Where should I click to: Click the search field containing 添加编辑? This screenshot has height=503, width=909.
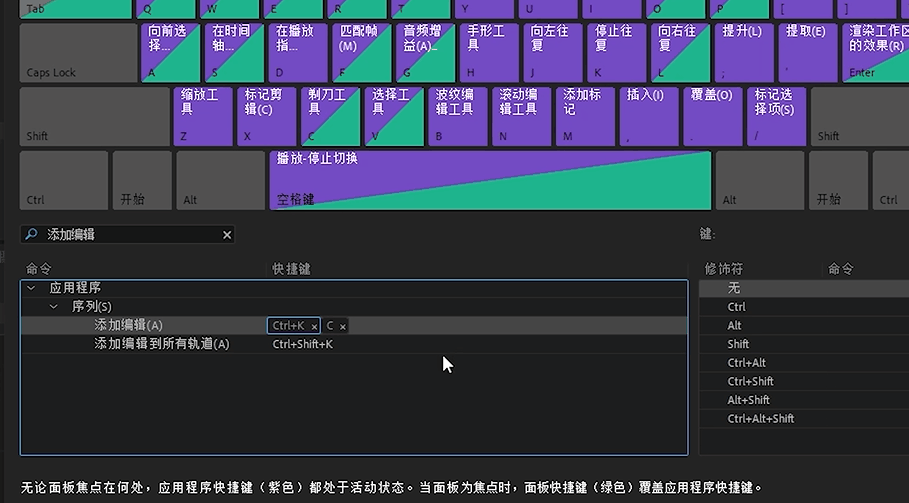point(128,234)
